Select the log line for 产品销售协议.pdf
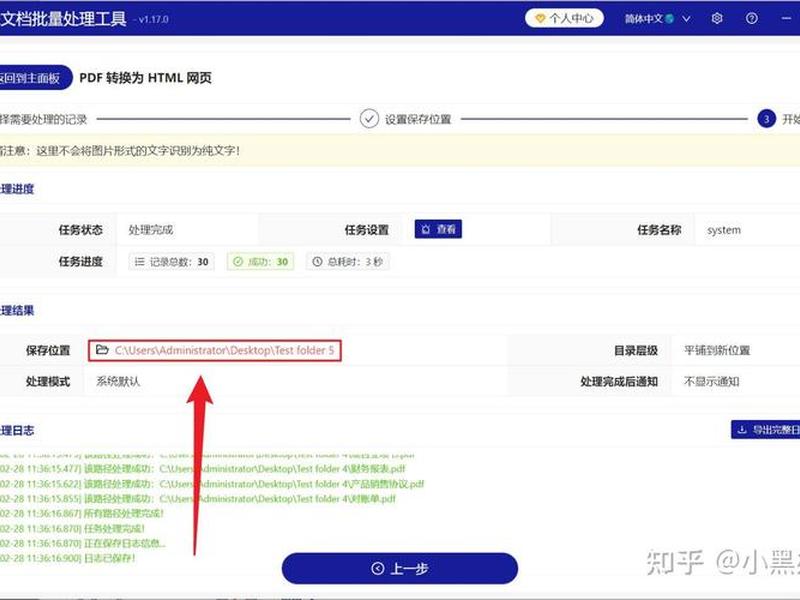The height and width of the screenshot is (600, 800). 212,483
